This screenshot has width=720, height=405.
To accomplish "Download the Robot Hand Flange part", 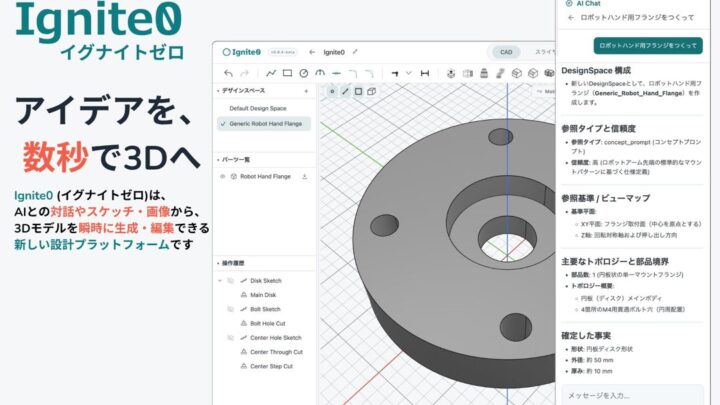I will [x=304, y=176].
